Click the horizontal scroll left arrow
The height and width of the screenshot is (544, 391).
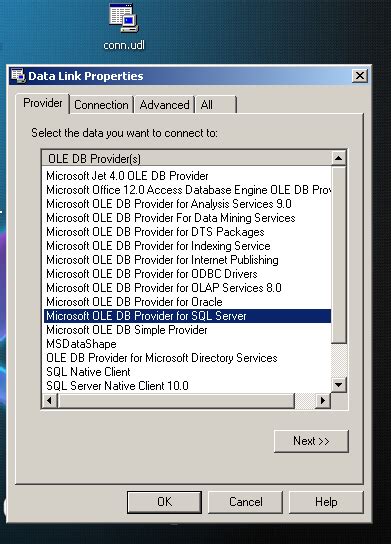(50, 401)
